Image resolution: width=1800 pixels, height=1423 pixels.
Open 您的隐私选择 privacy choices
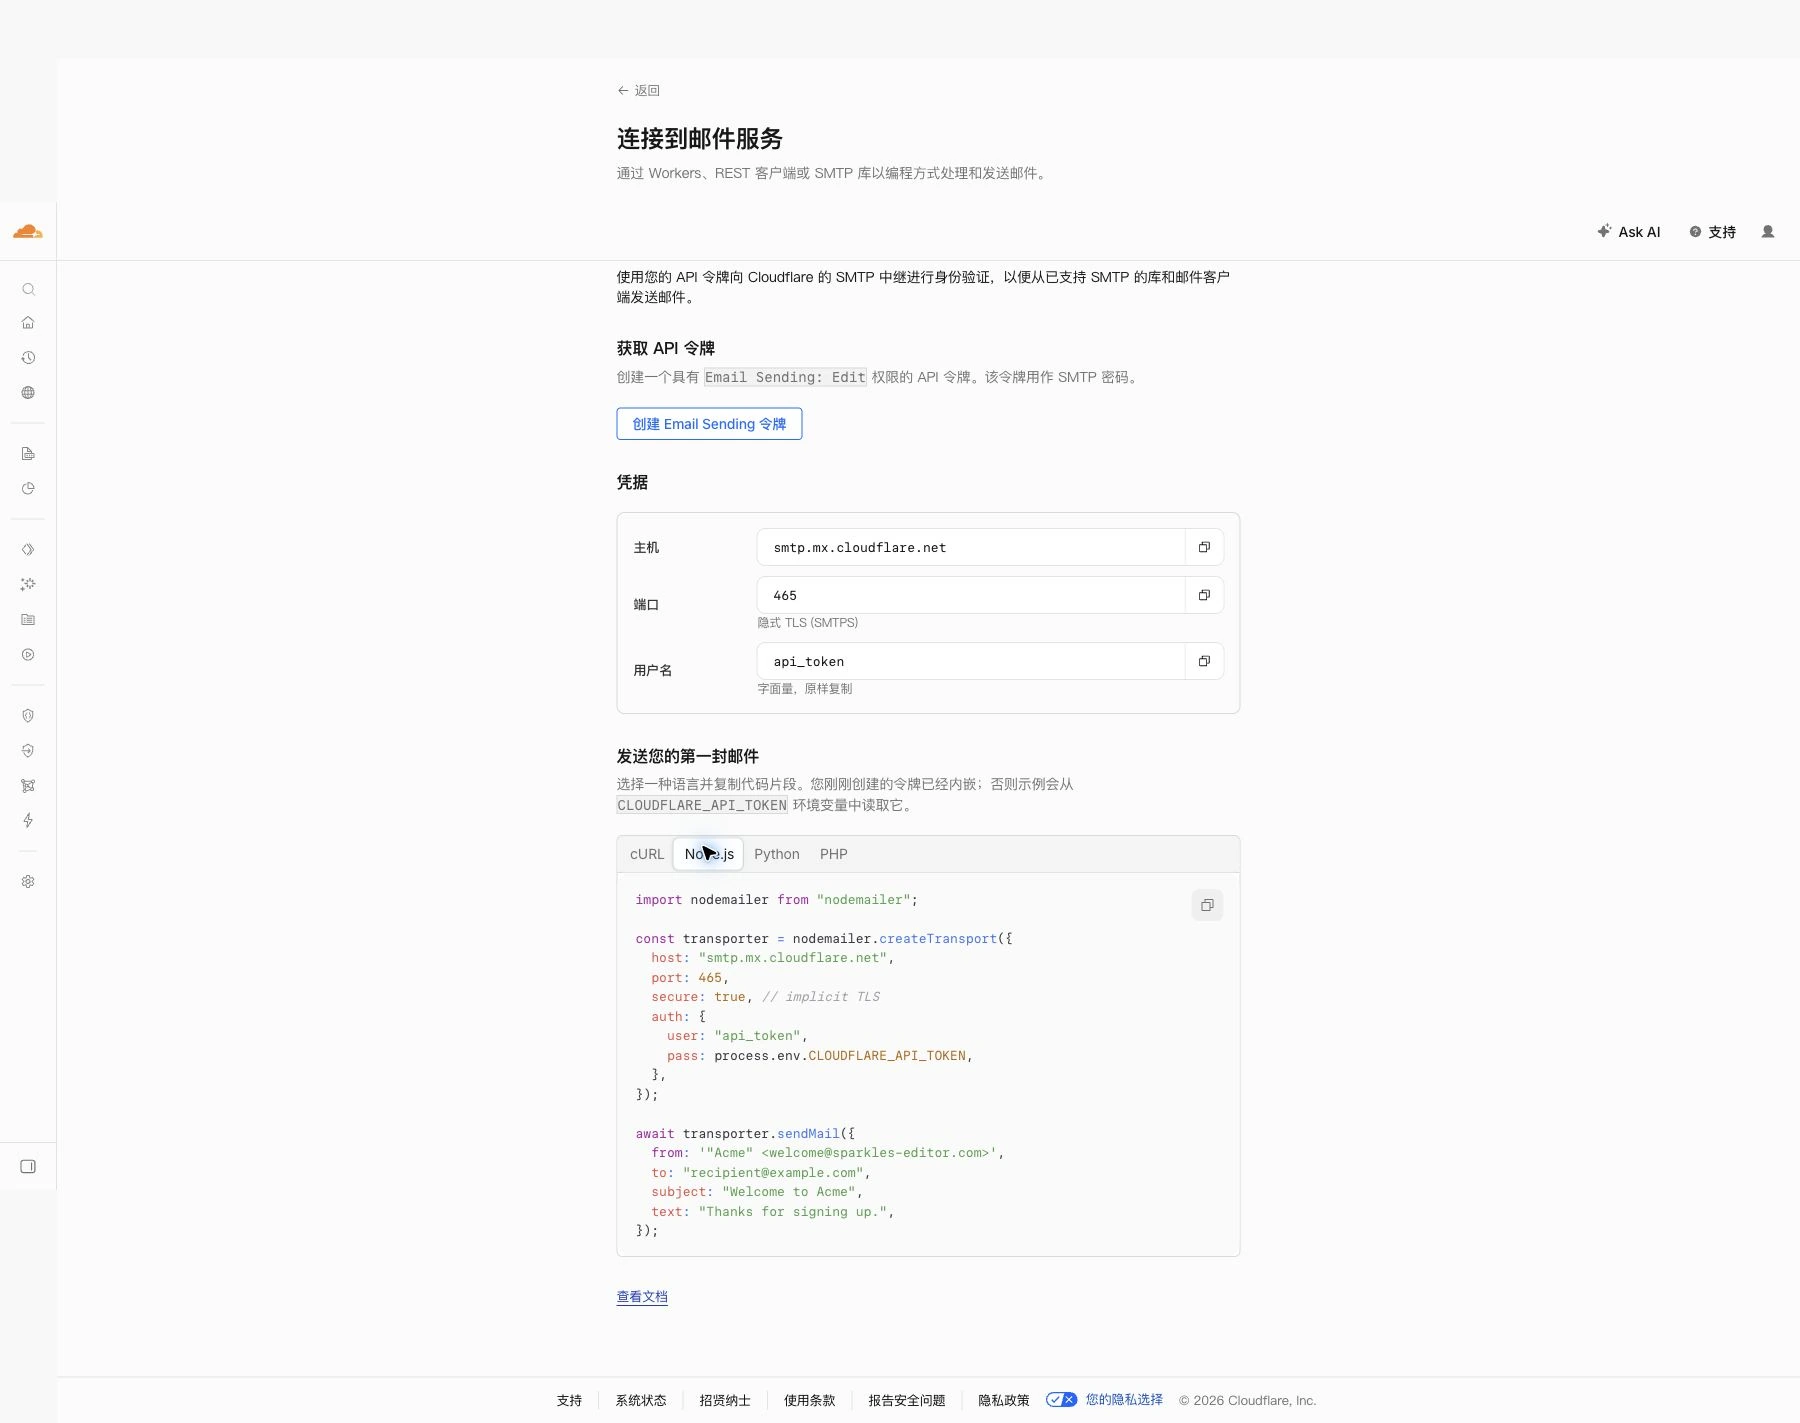[1124, 1400]
